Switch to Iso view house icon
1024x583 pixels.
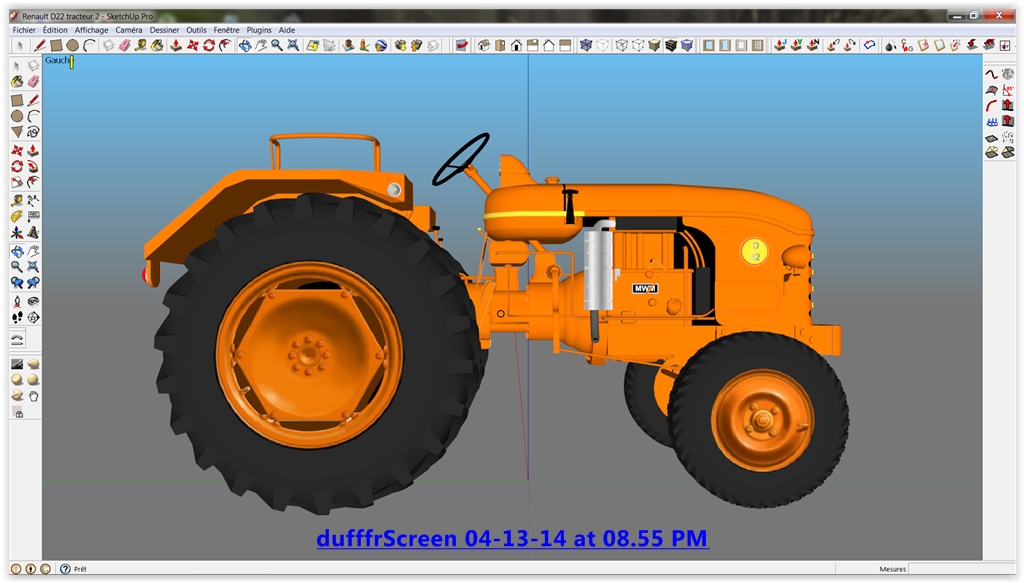tap(484, 45)
